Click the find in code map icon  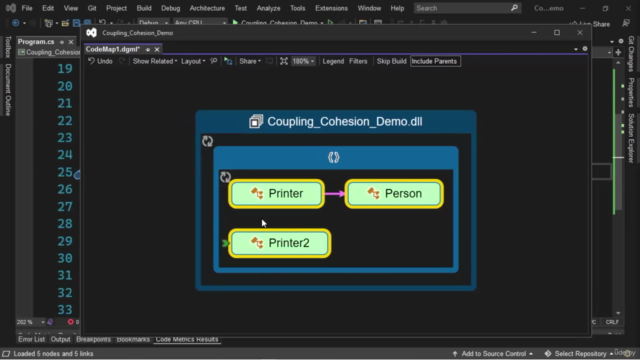[228, 61]
